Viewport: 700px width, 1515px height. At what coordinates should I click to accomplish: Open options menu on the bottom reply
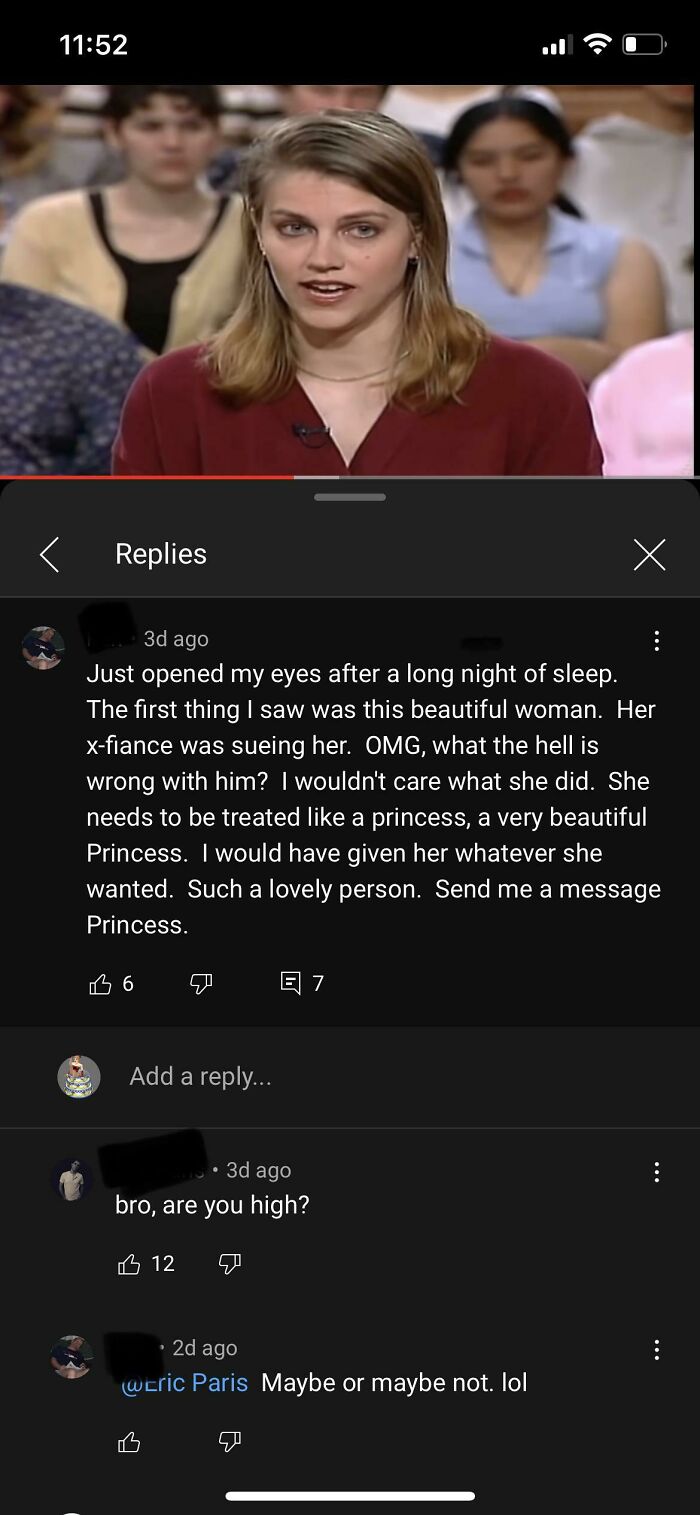click(657, 1348)
